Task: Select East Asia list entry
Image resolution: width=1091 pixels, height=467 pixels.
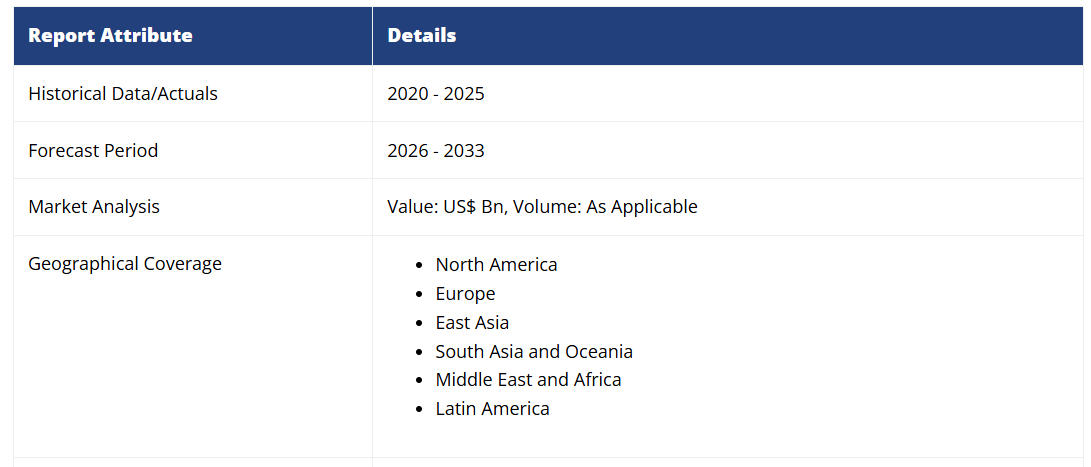Action: coord(472,323)
